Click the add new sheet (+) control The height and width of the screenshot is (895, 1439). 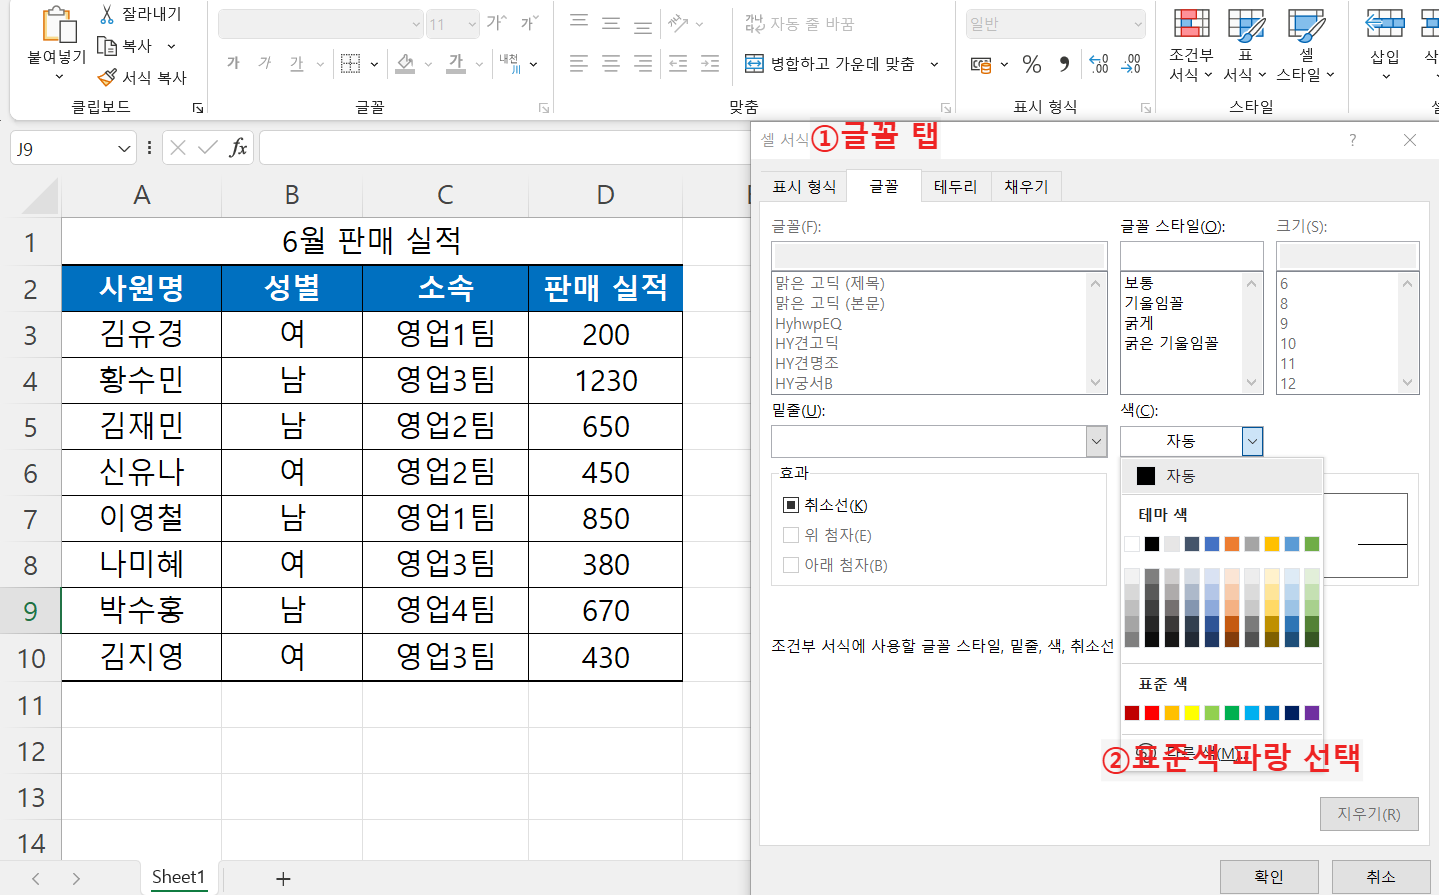283,878
